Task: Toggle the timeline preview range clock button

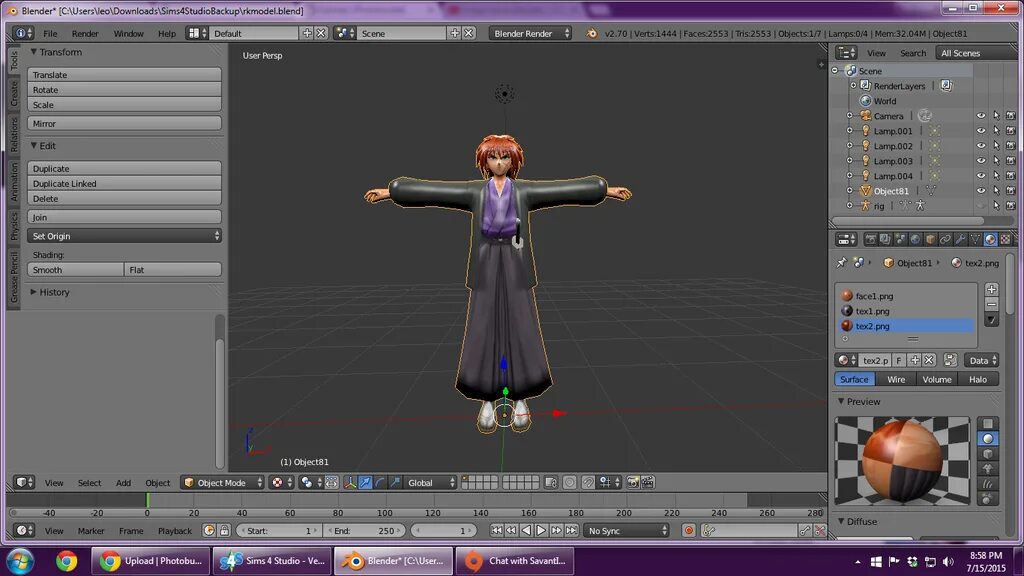Action: [x=209, y=531]
